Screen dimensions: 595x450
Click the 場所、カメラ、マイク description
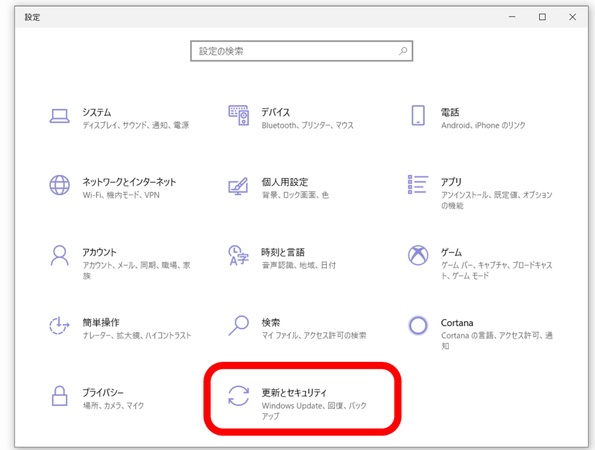[x=113, y=406]
